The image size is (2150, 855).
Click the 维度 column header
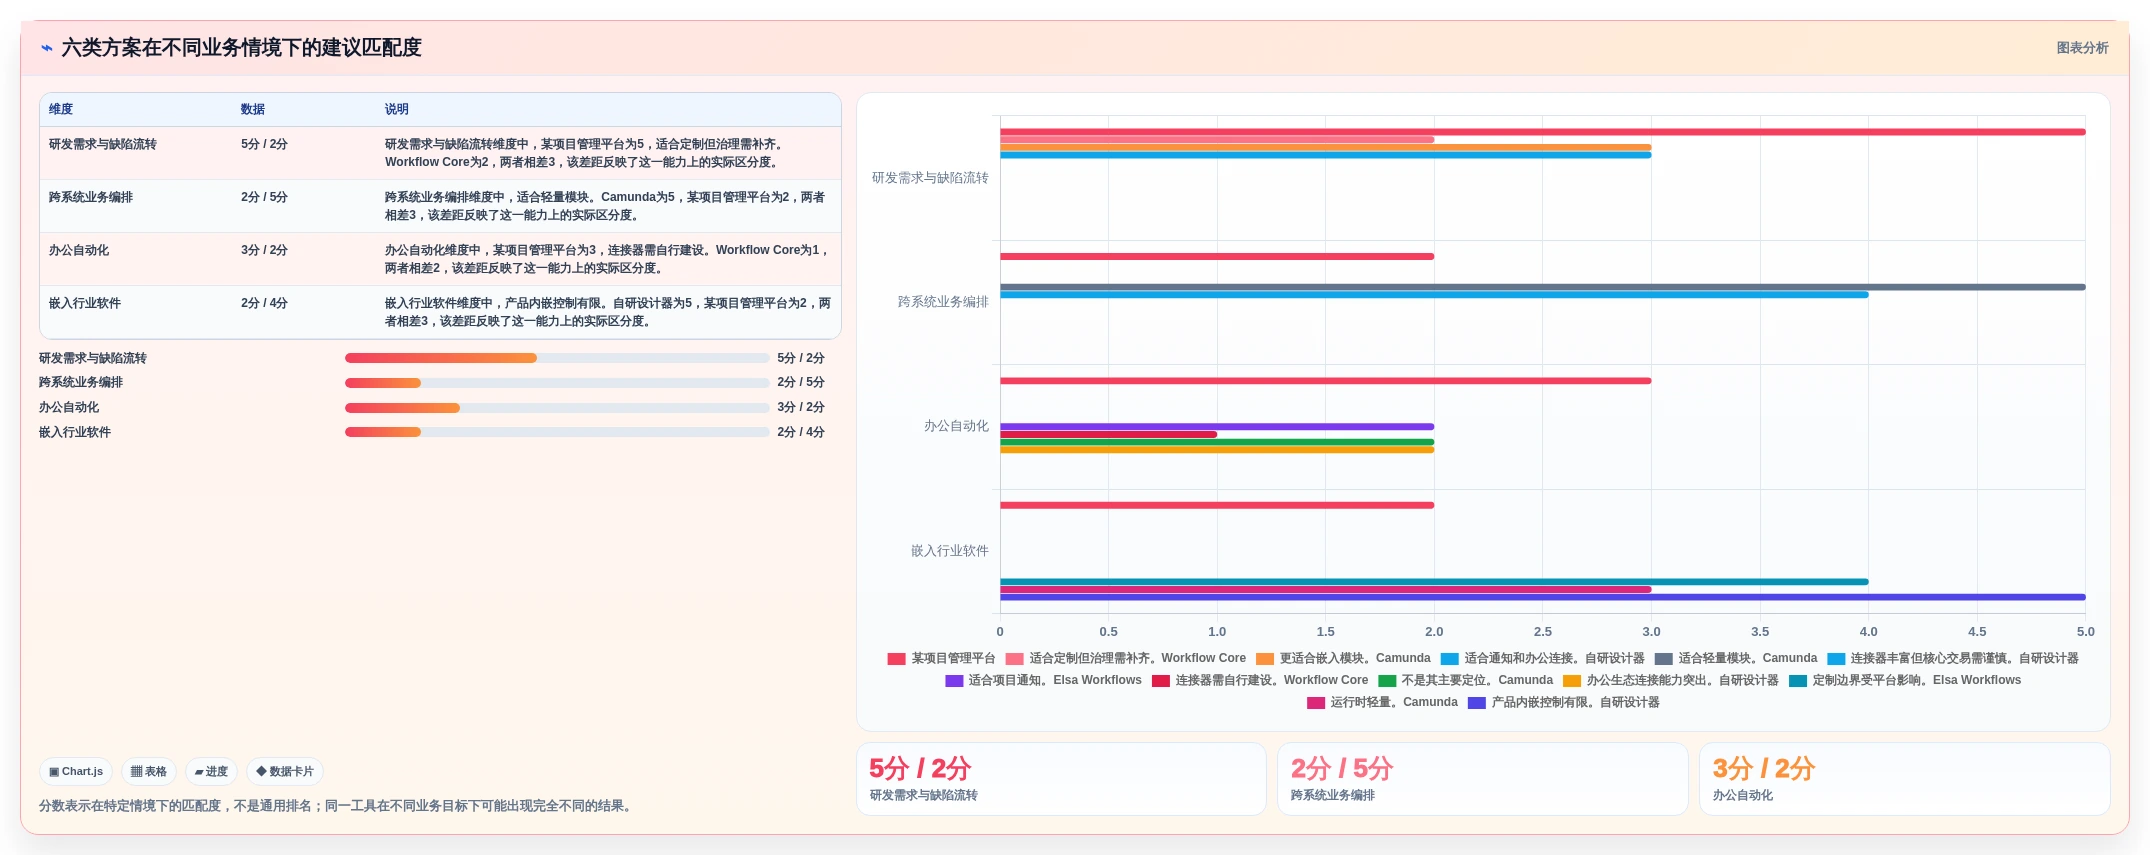pyautogui.click(x=61, y=109)
